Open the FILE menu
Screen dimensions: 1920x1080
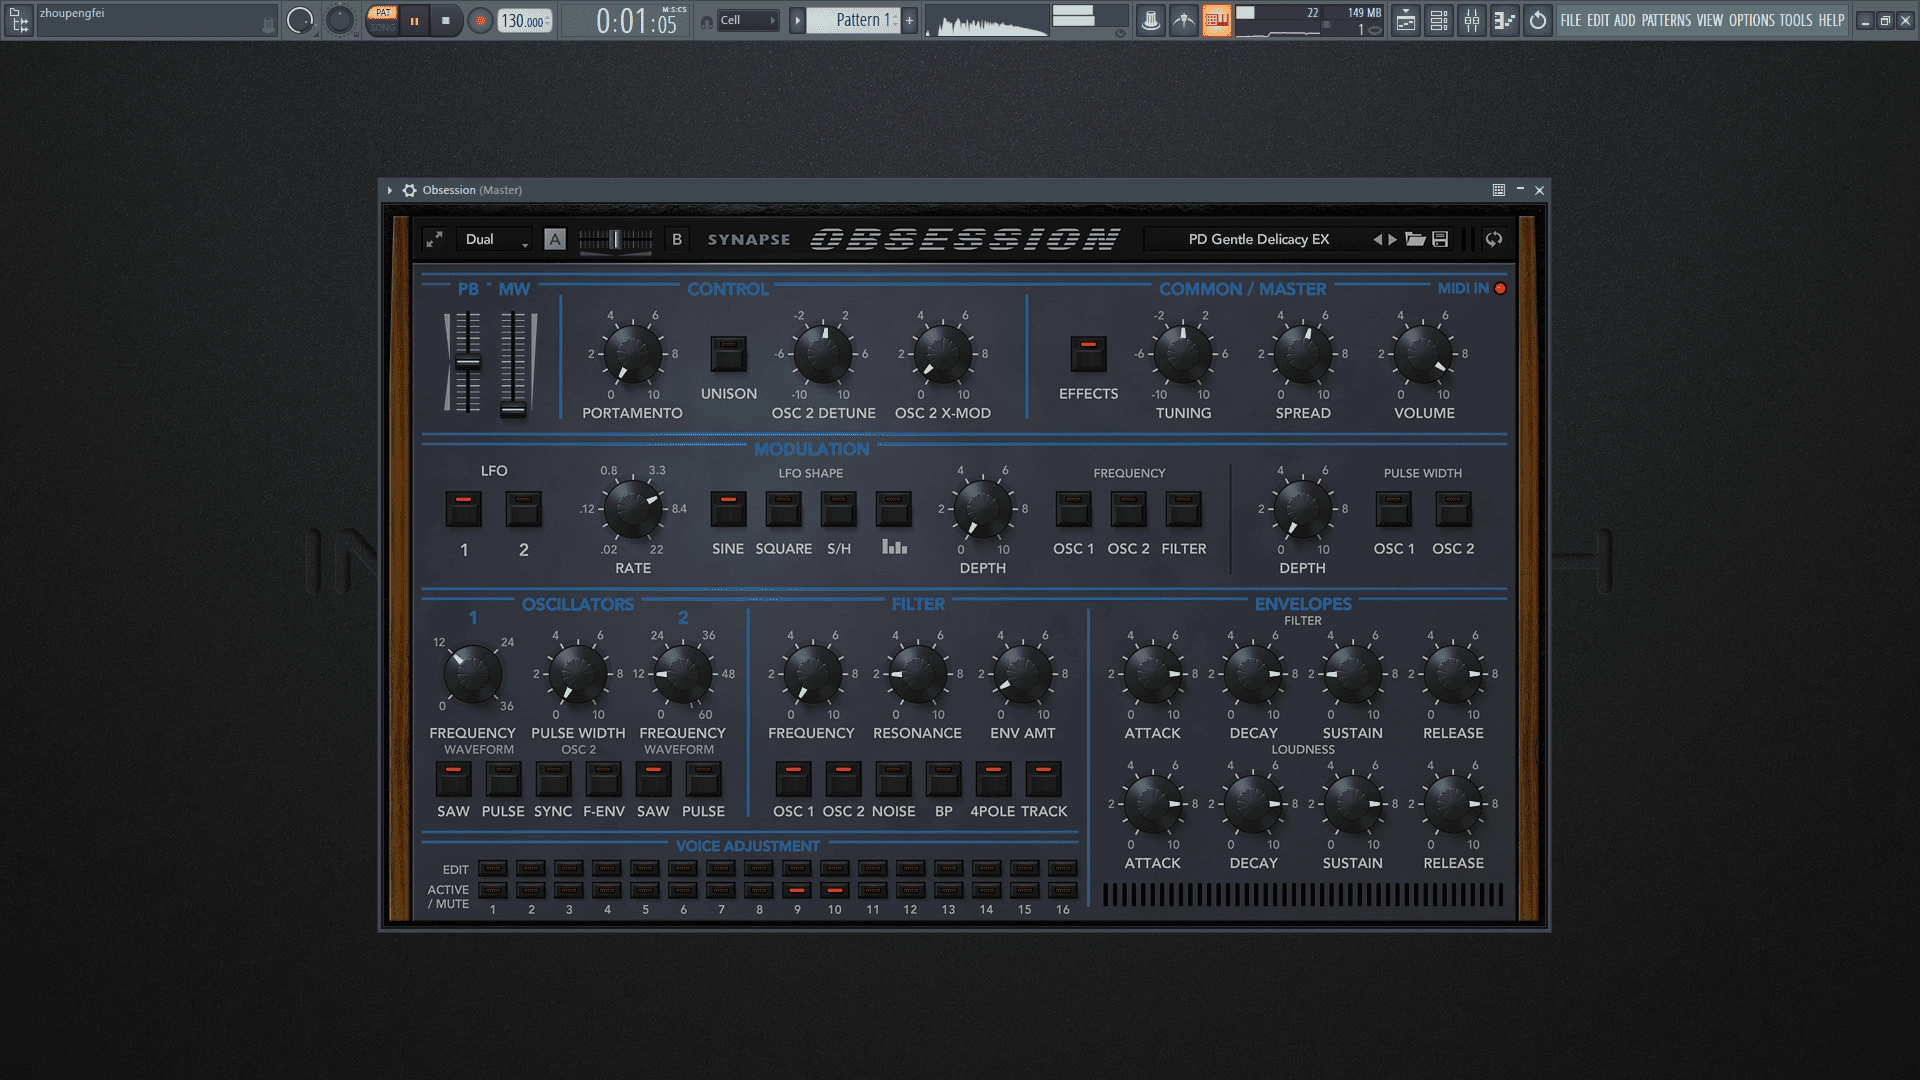coord(1571,20)
